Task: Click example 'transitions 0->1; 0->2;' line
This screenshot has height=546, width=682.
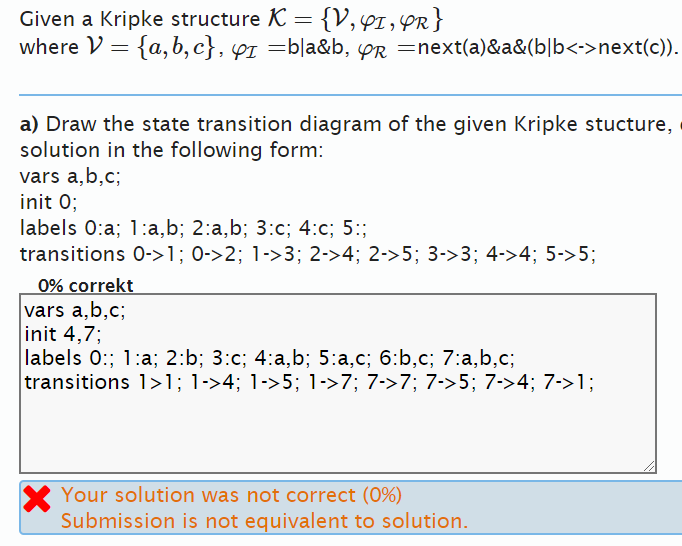Action: 308,254
